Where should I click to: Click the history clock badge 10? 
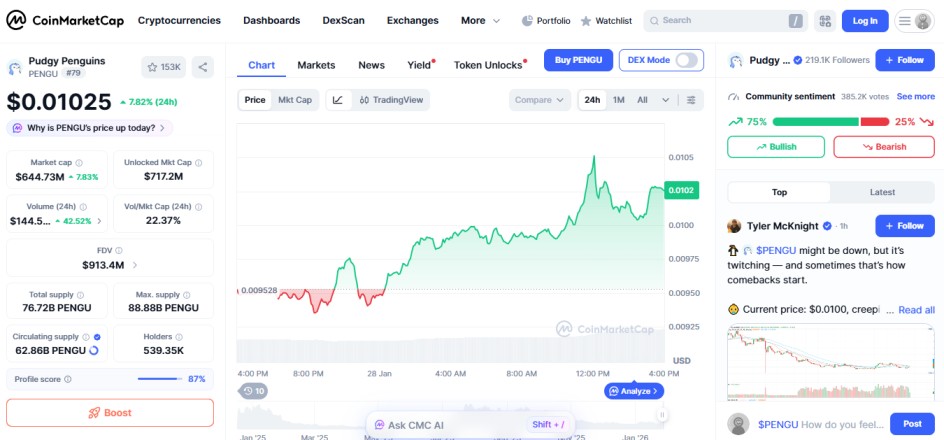coord(253,391)
